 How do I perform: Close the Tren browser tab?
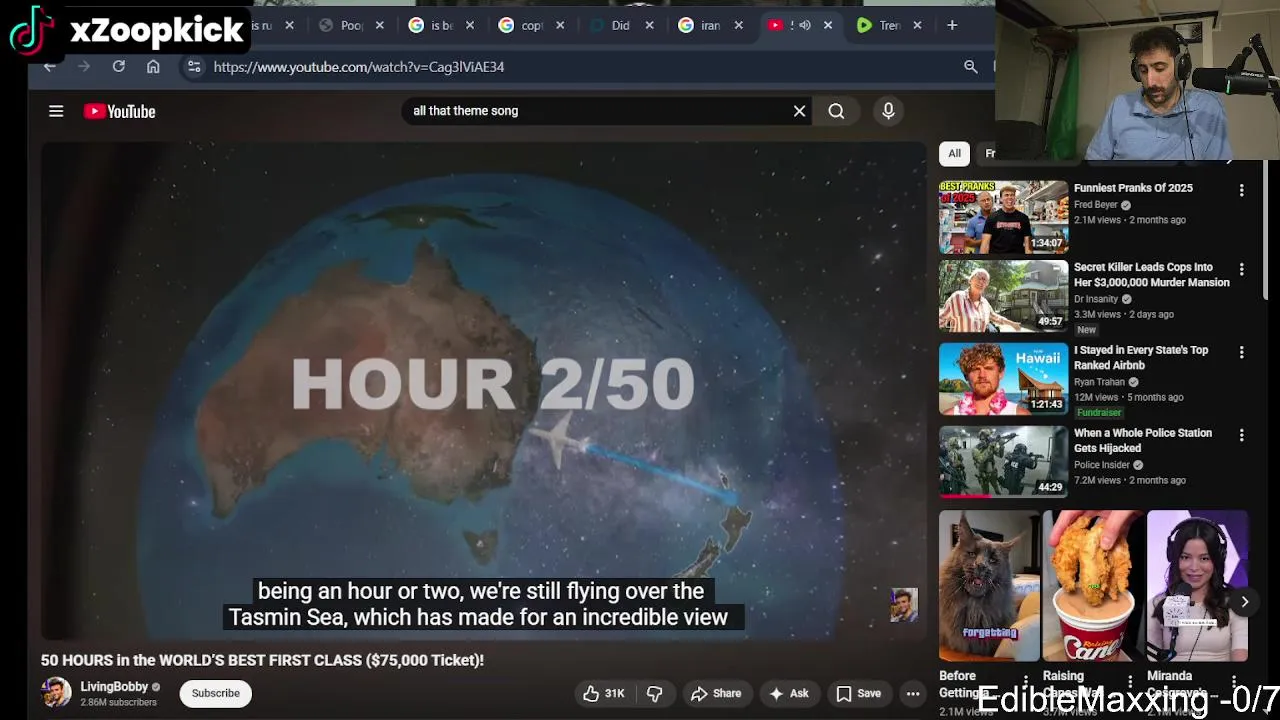pyautogui.click(x=917, y=25)
